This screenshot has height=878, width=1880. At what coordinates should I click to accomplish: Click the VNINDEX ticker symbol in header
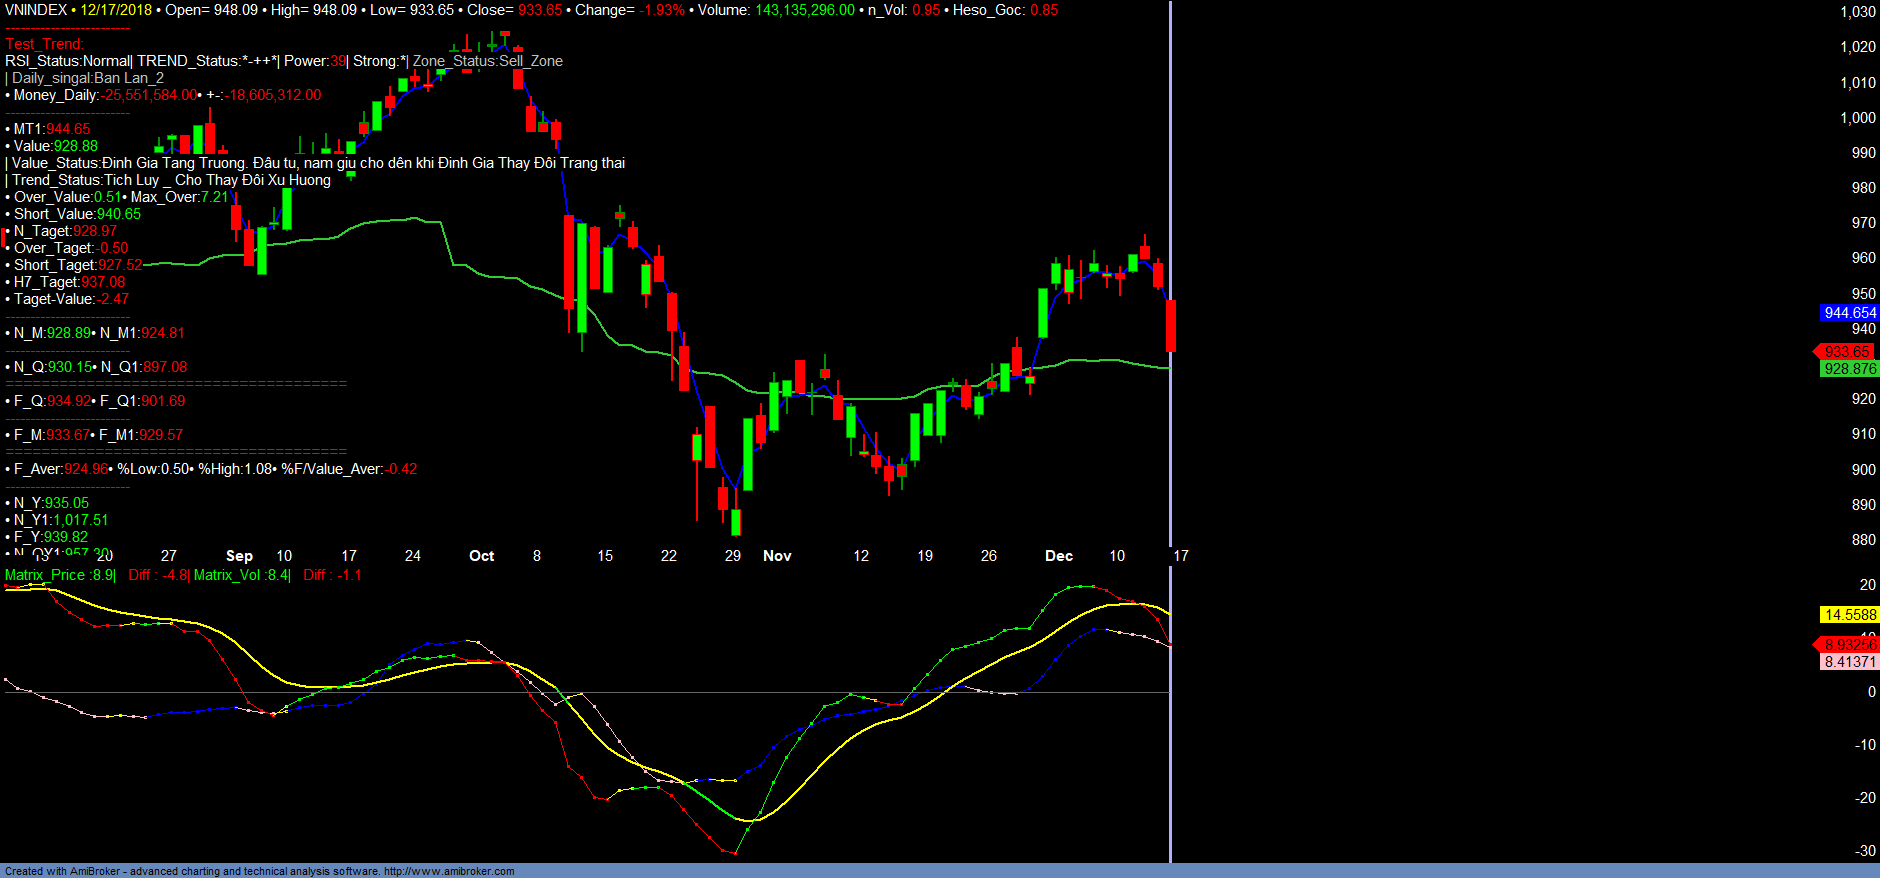pyautogui.click(x=36, y=10)
